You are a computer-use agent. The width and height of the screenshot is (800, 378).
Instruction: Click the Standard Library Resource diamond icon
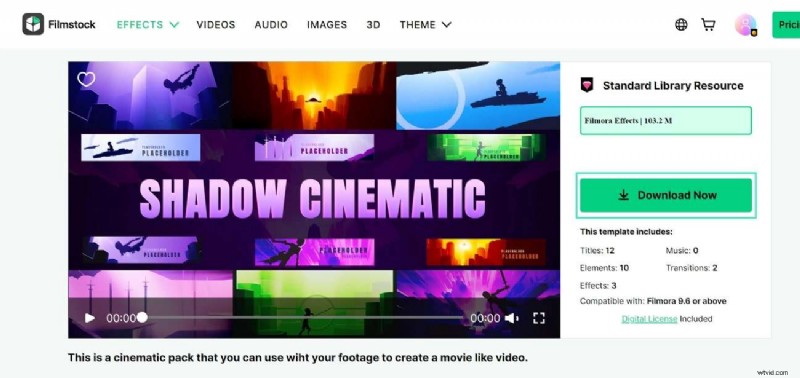587,85
